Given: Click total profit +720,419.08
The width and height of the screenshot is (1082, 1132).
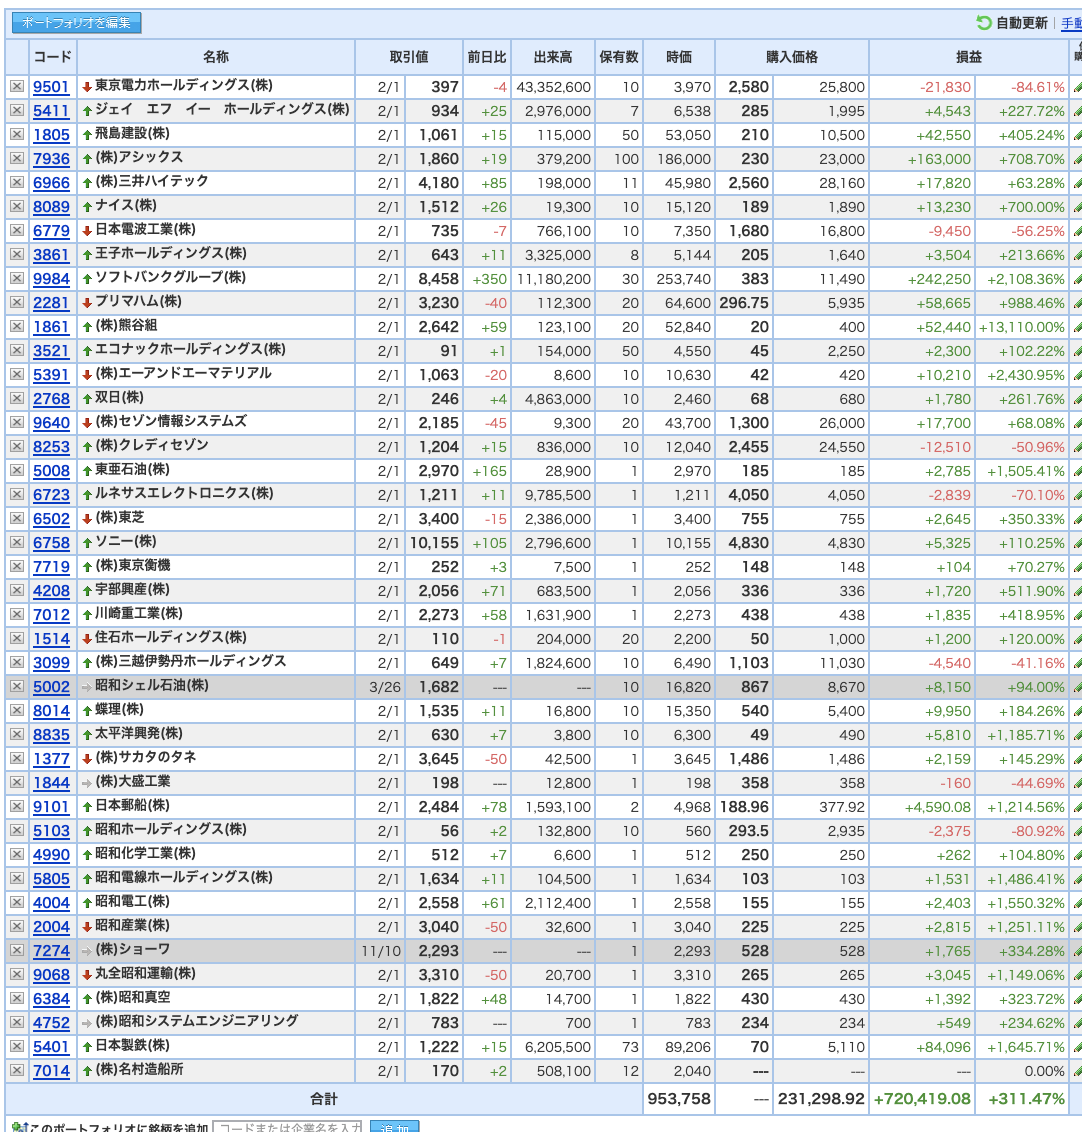Looking at the screenshot, I should point(922,1099).
